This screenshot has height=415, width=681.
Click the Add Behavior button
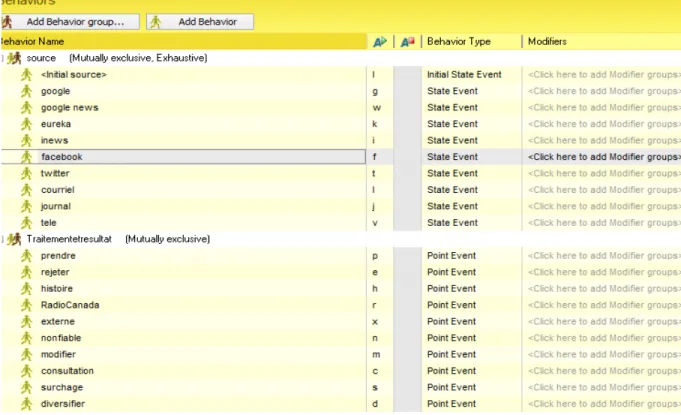(200, 22)
